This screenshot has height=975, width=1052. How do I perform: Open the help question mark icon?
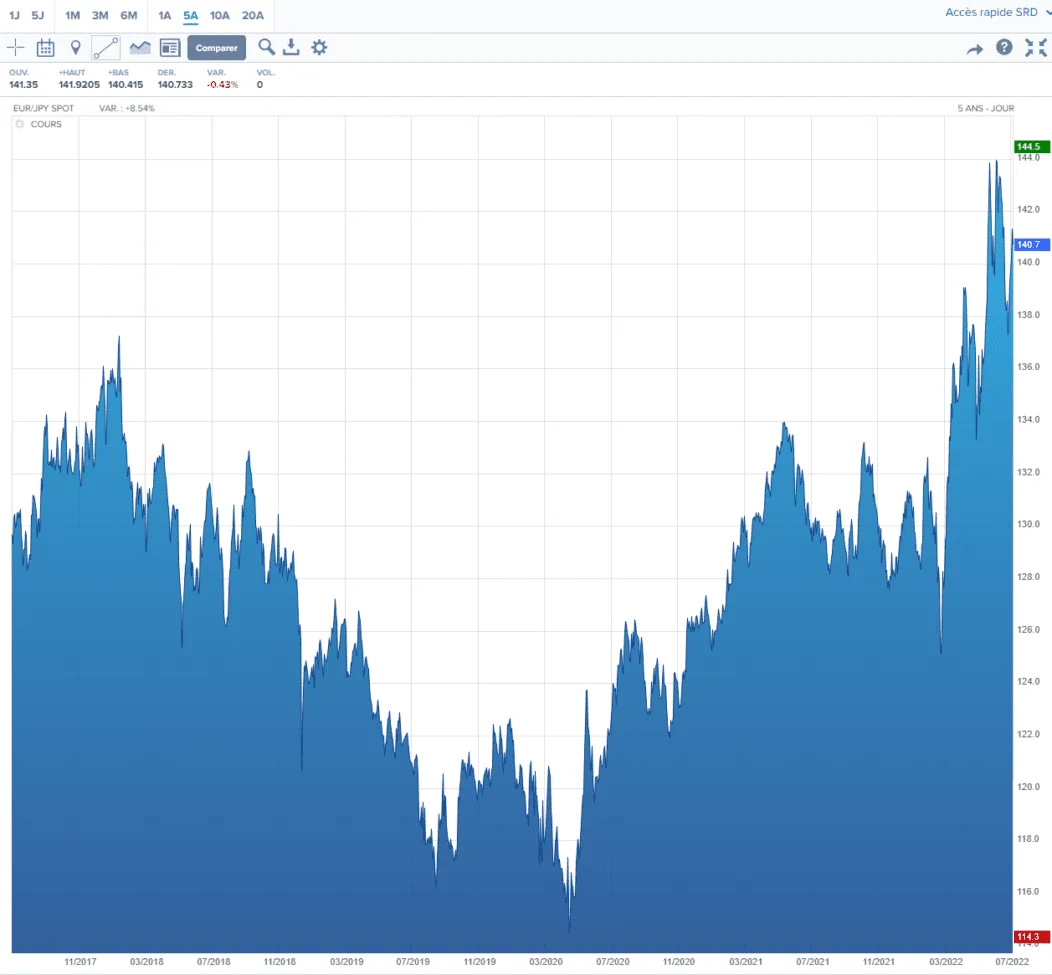tap(1004, 47)
